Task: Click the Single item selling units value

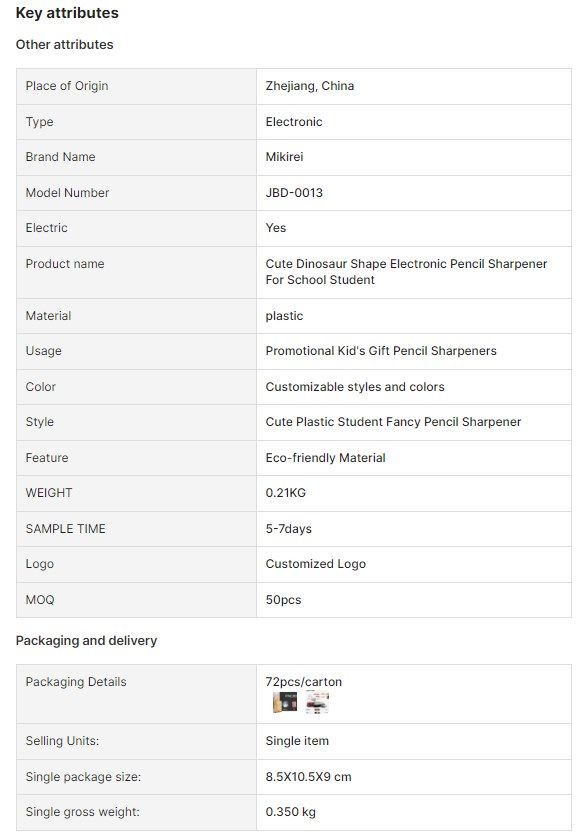Action: point(297,741)
